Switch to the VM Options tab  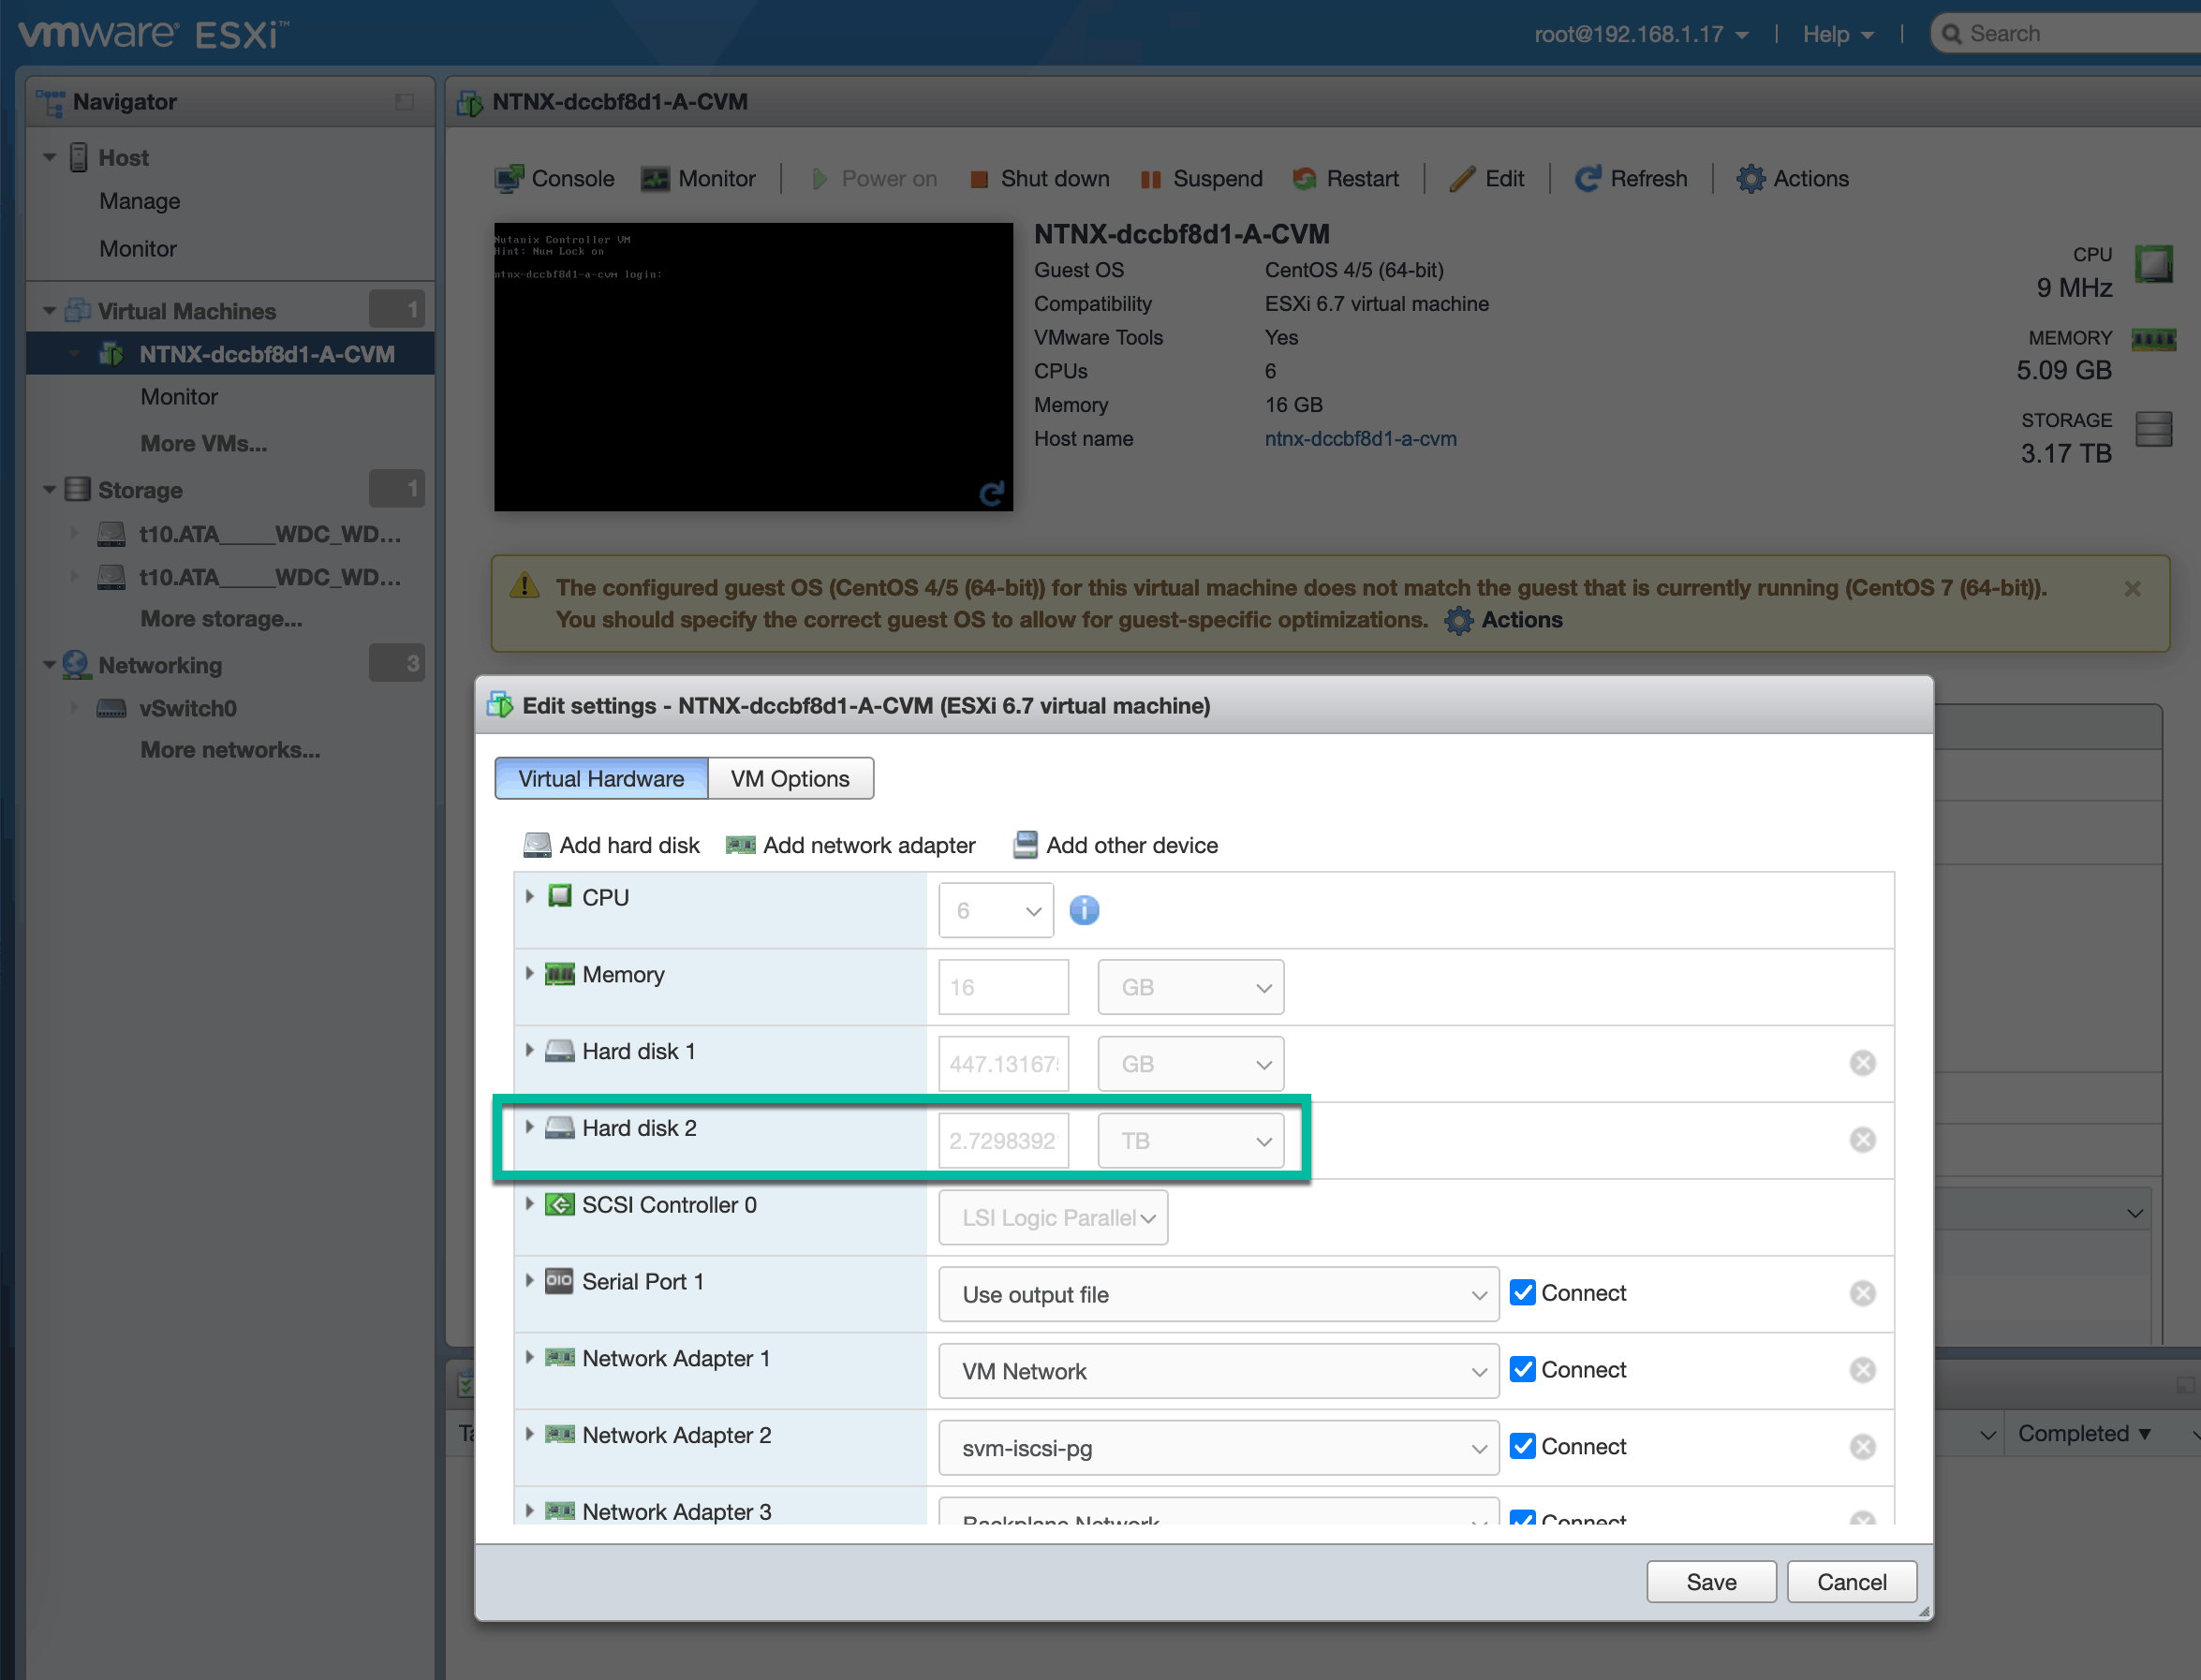pos(790,779)
